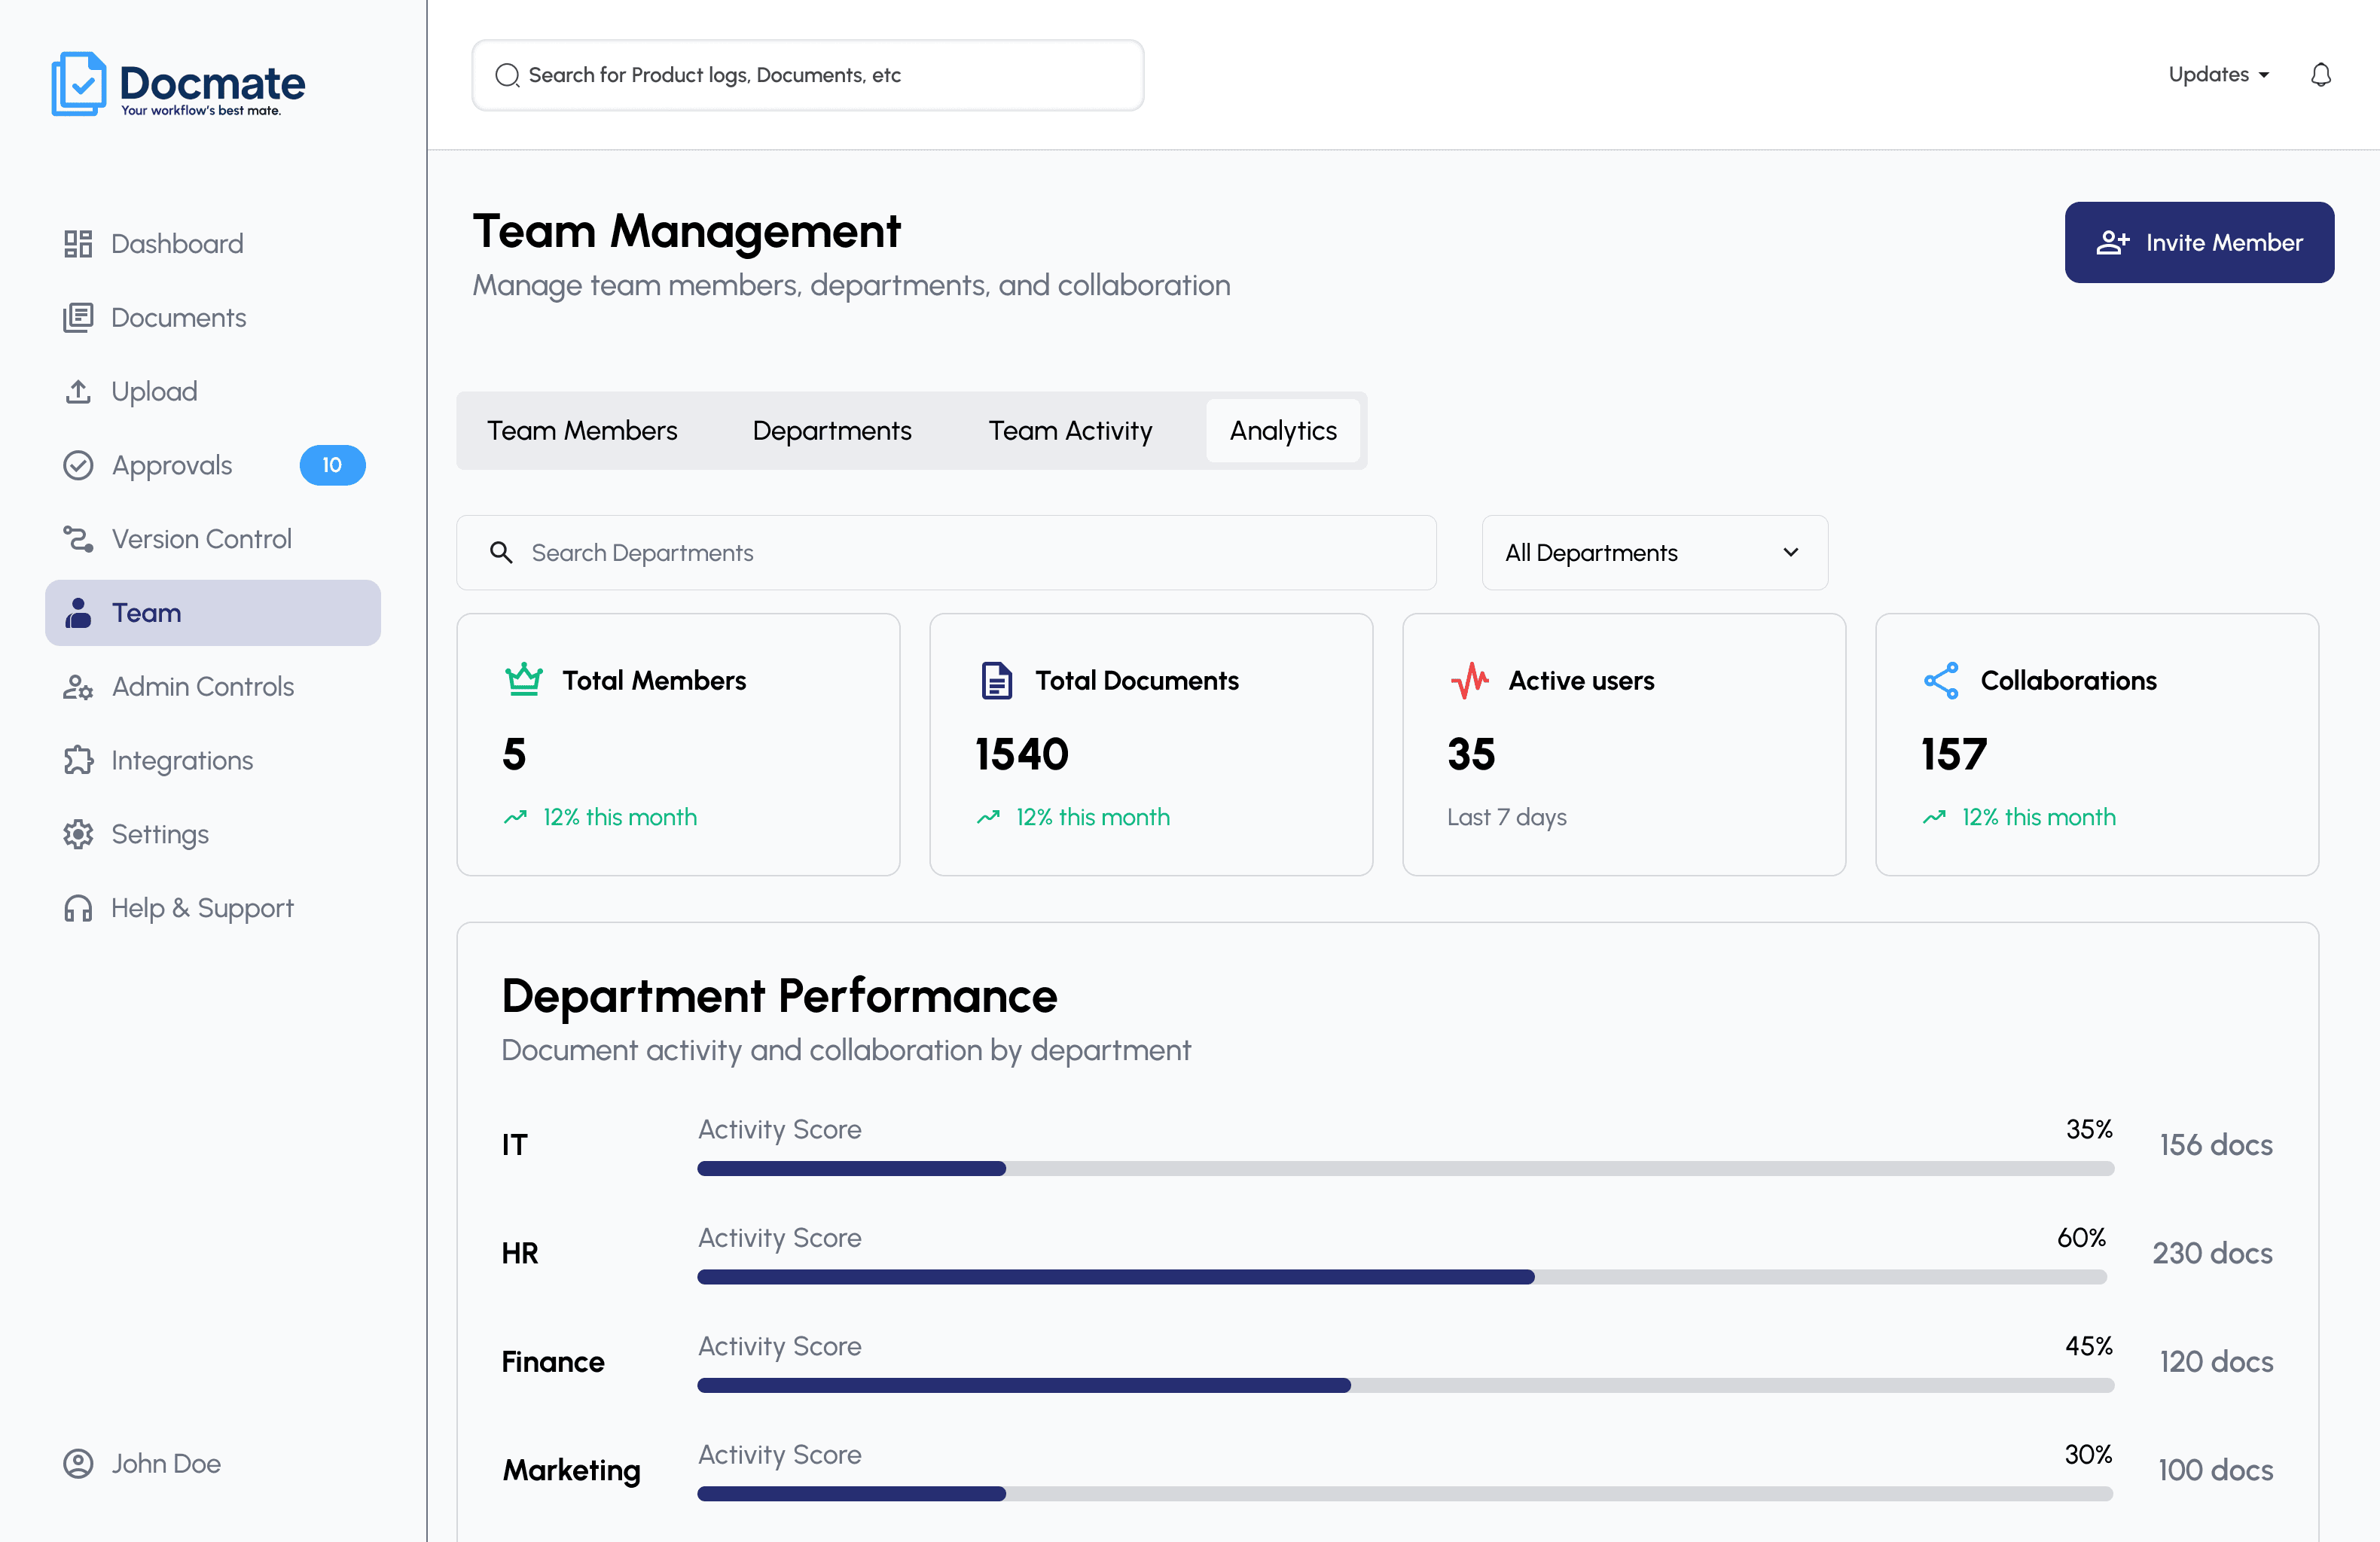Click the Collaborations share icon
Viewport: 2380px width, 1542px height.
coord(1941,680)
